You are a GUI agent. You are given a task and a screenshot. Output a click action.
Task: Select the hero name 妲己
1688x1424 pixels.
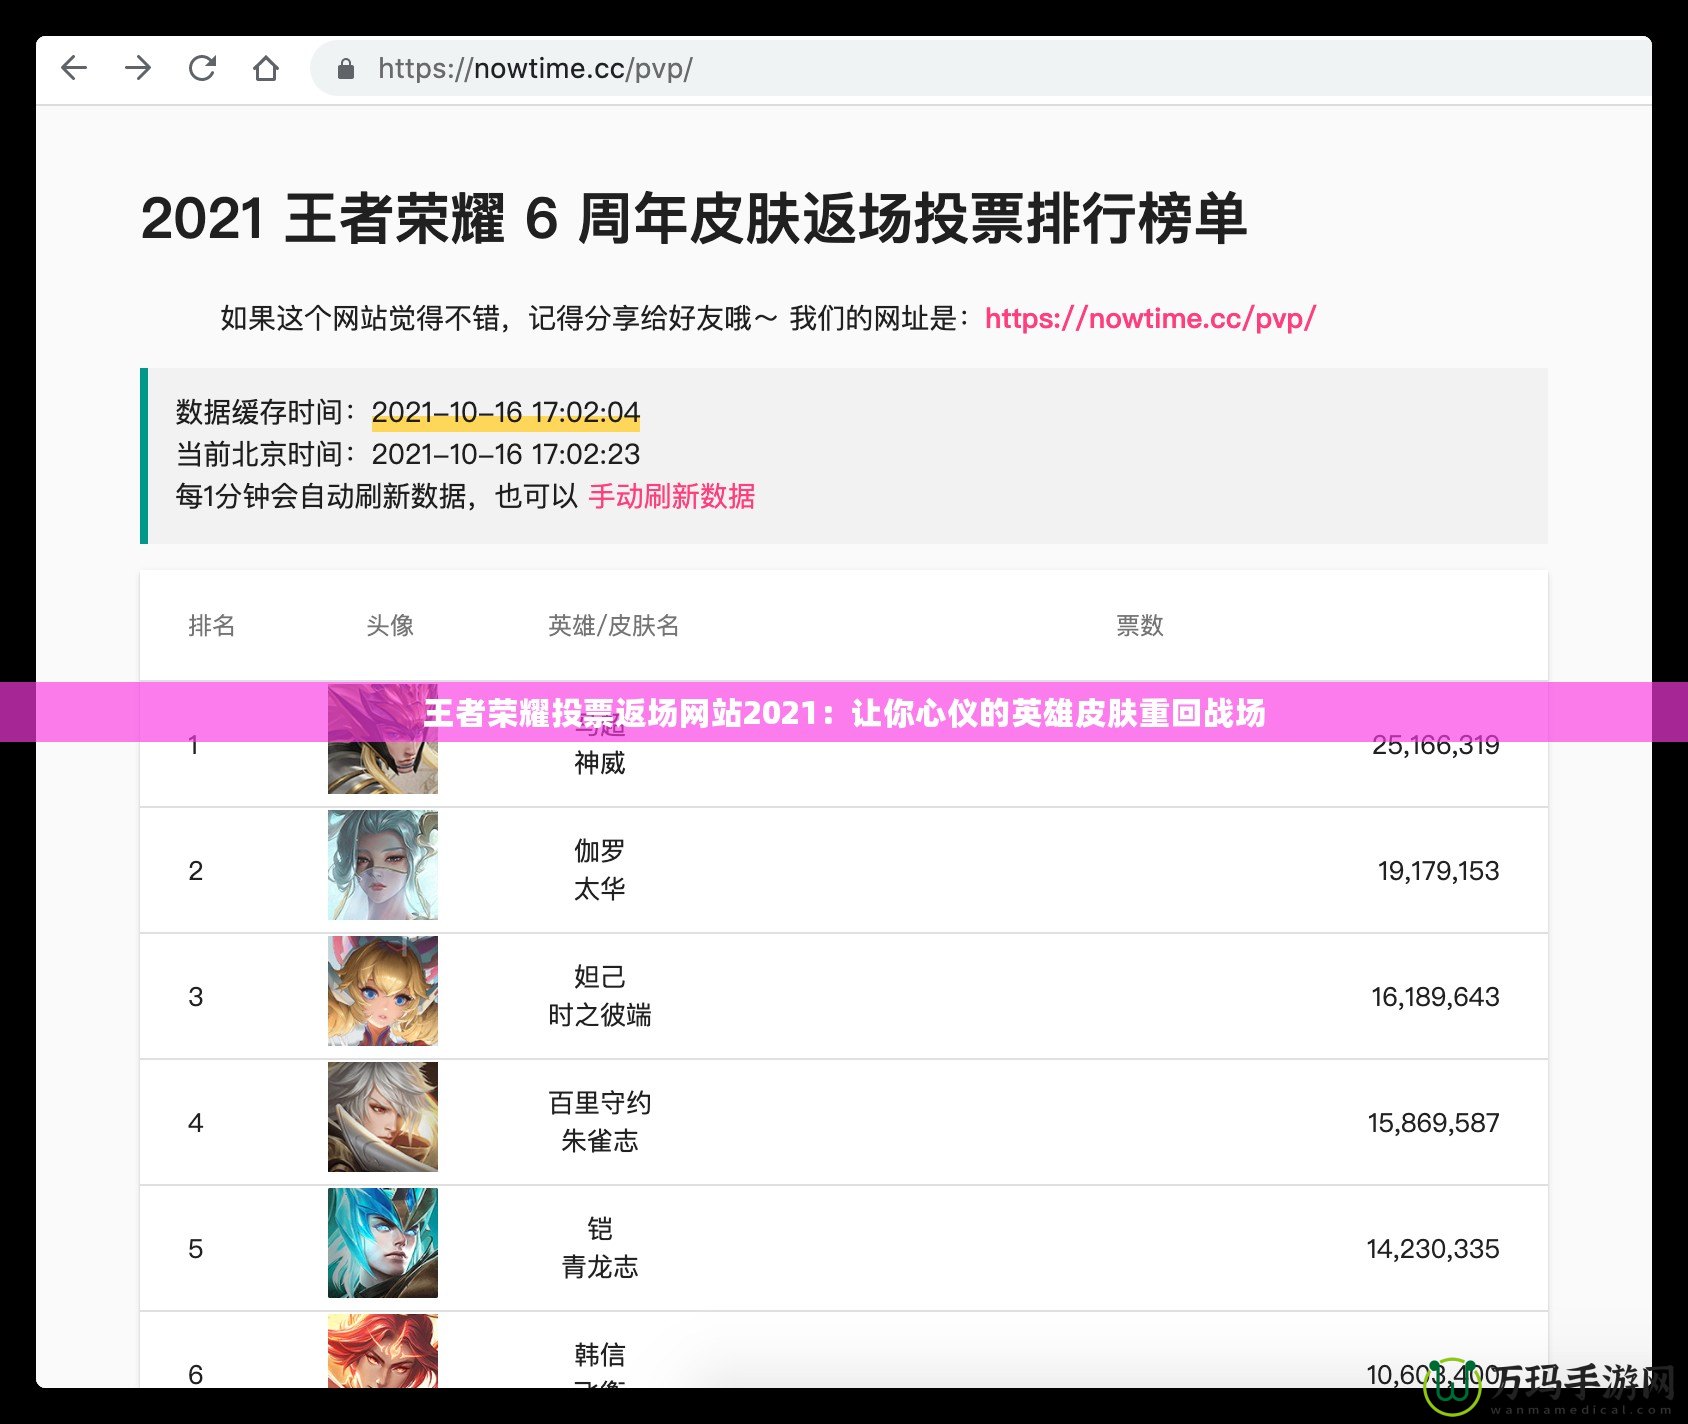click(x=600, y=977)
